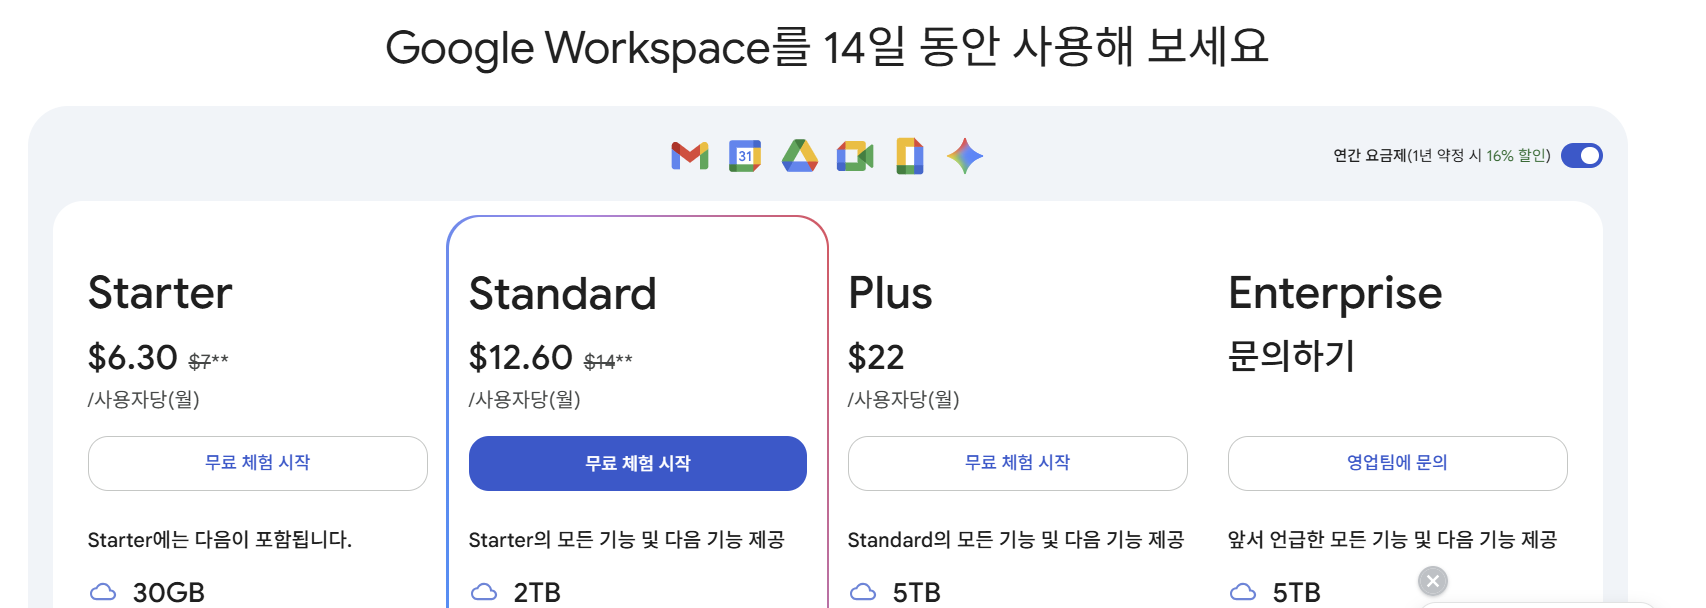1706x608 pixels.
Task: Click the cloud icon in the Enterprise column
Action: (1243, 590)
